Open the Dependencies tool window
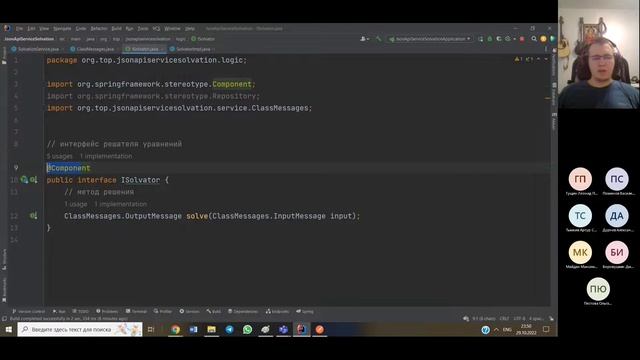Screen dimensions: 640x360 coord(243,311)
